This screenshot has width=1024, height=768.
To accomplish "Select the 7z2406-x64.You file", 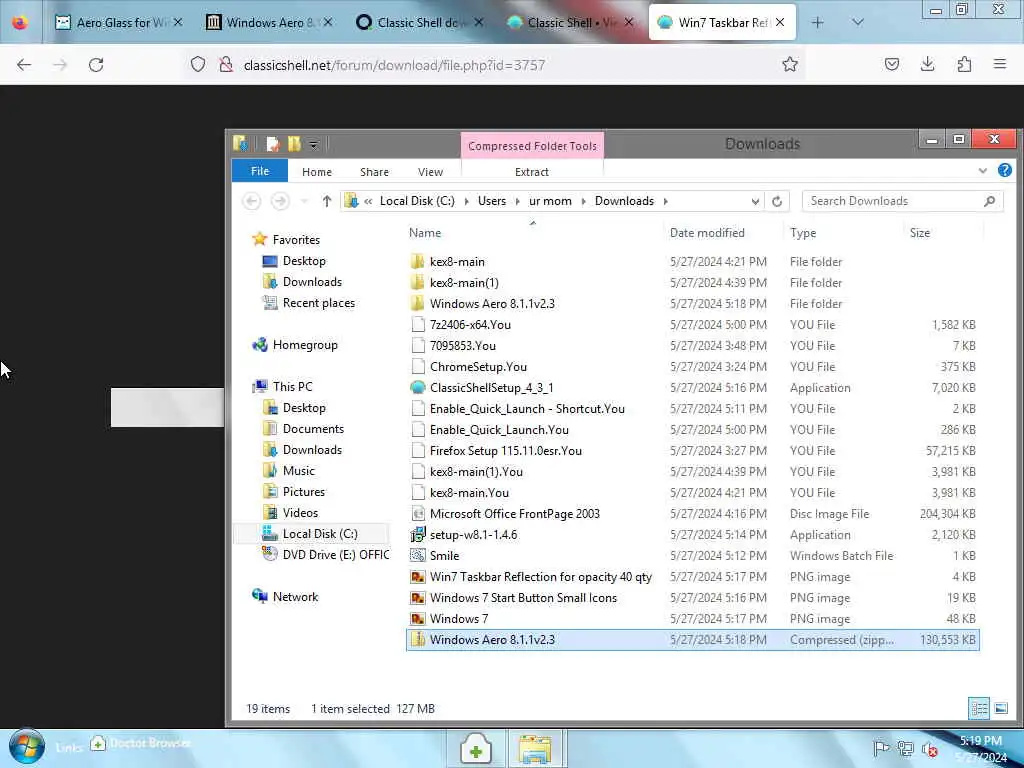I will [x=470, y=325].
